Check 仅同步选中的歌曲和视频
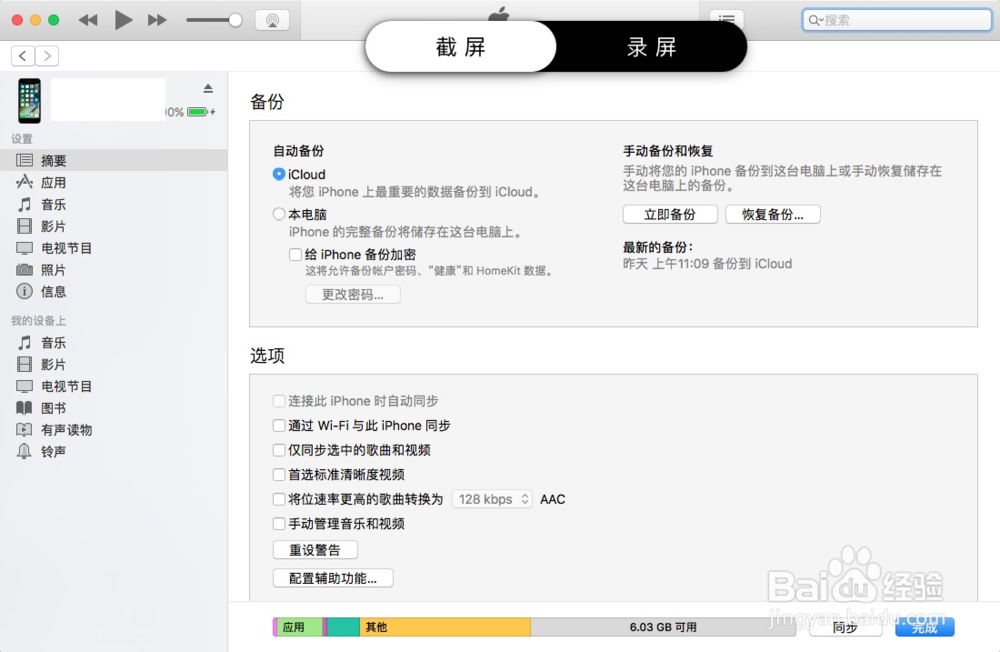 pyautogui.click(x=279, y=450)
